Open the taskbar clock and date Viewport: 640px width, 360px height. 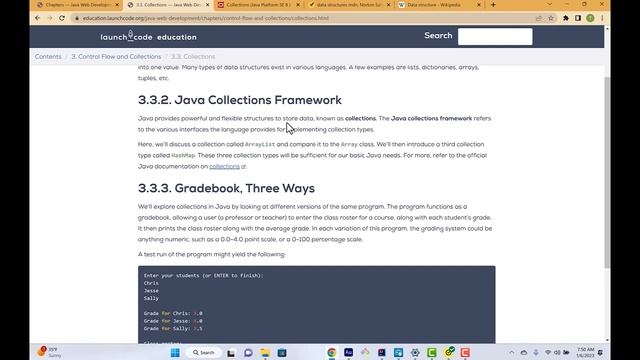585,353
